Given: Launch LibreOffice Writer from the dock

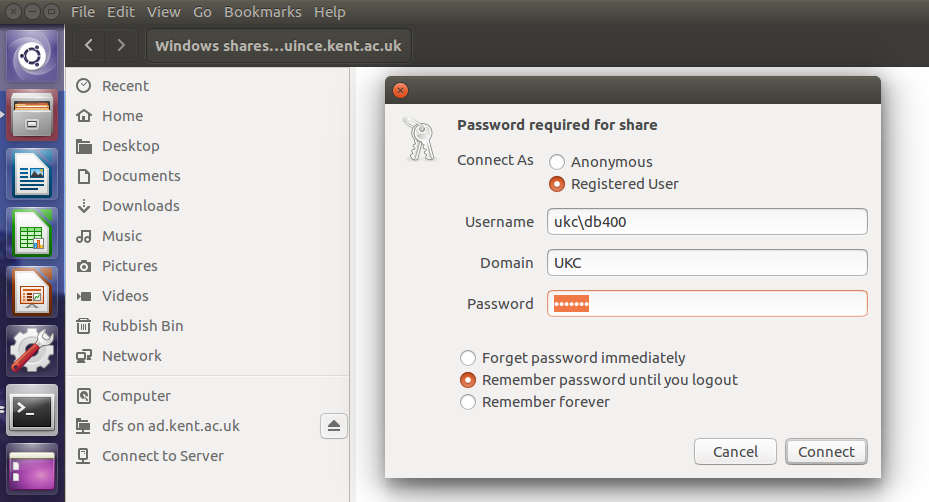Looking at the screenshot, I should 32,175.
